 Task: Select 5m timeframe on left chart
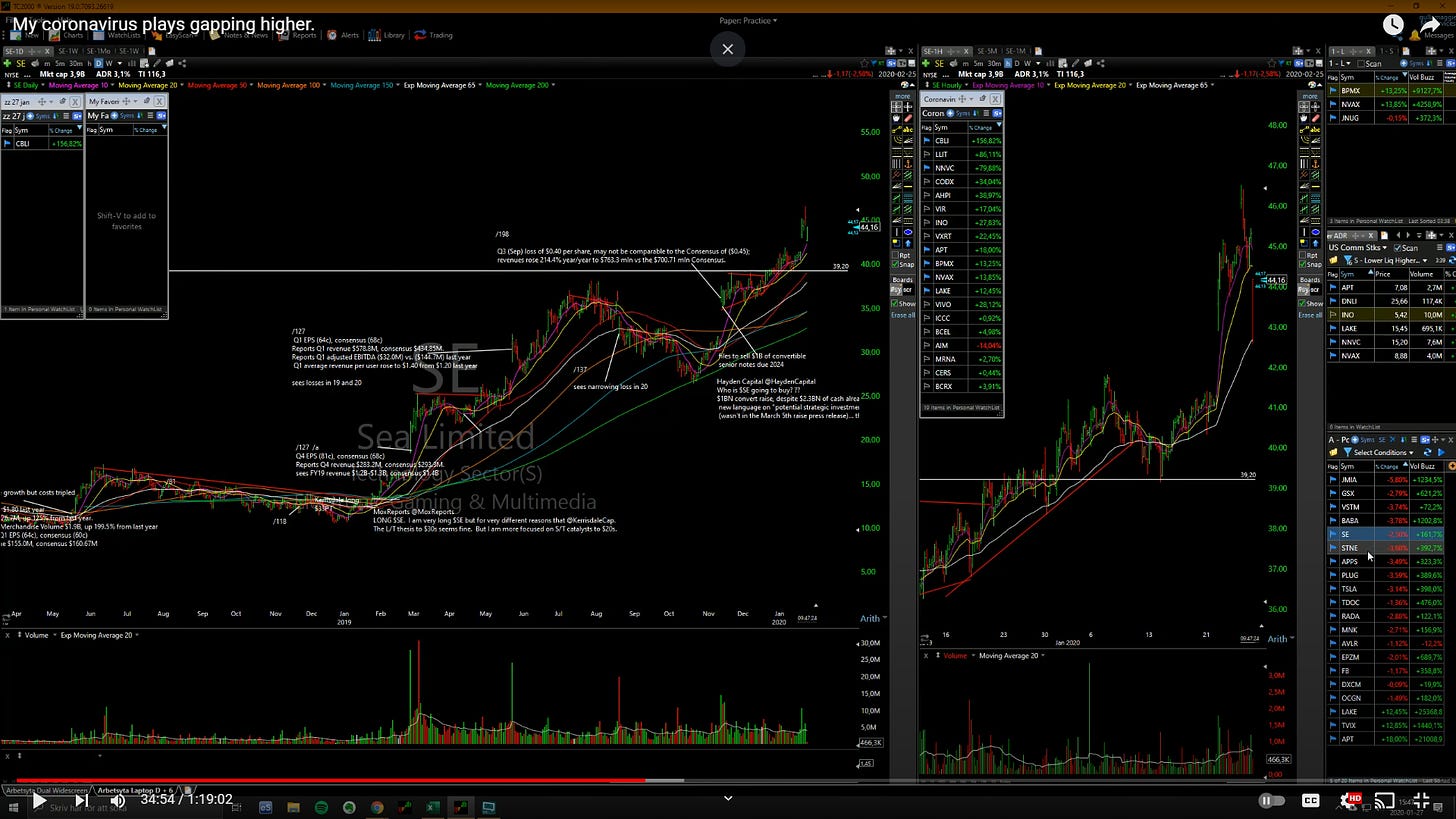tap(60, 63)
